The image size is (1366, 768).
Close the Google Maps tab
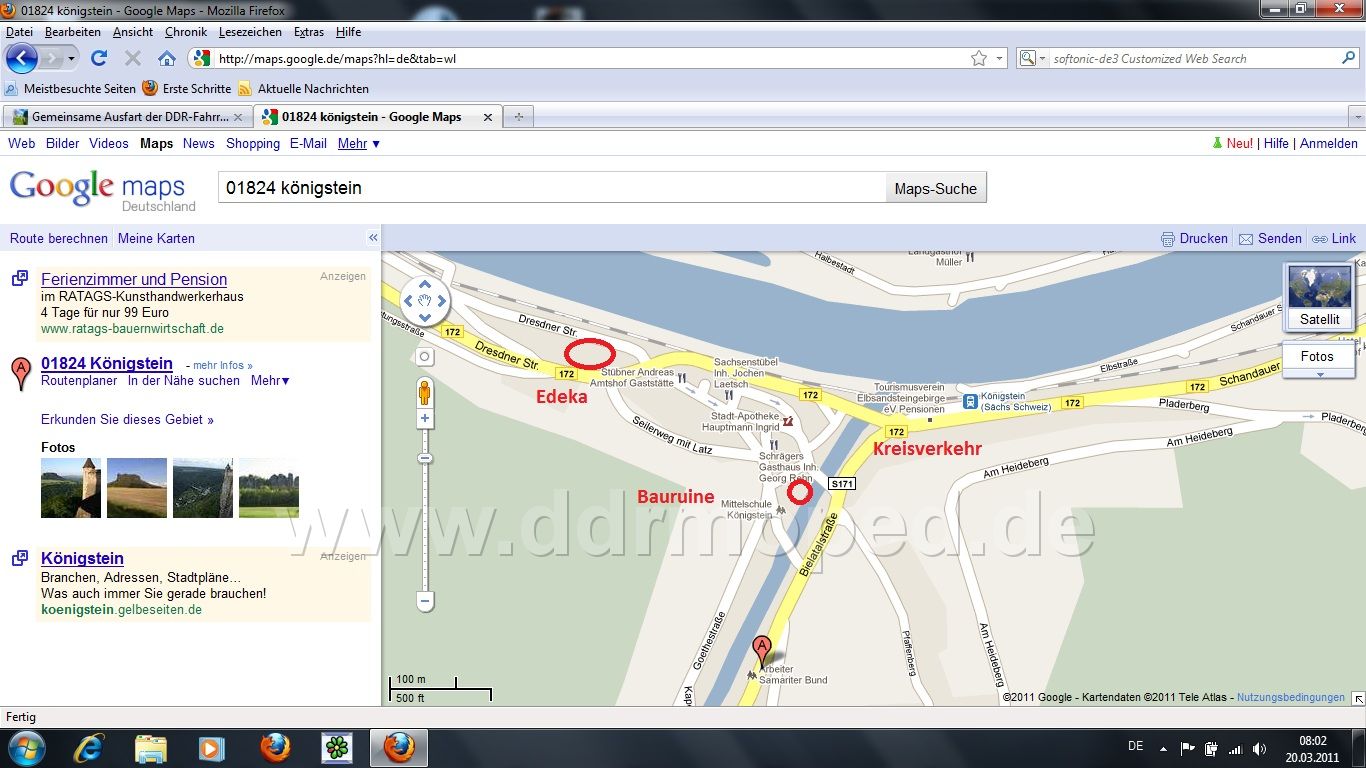click(x=488, y=117)
